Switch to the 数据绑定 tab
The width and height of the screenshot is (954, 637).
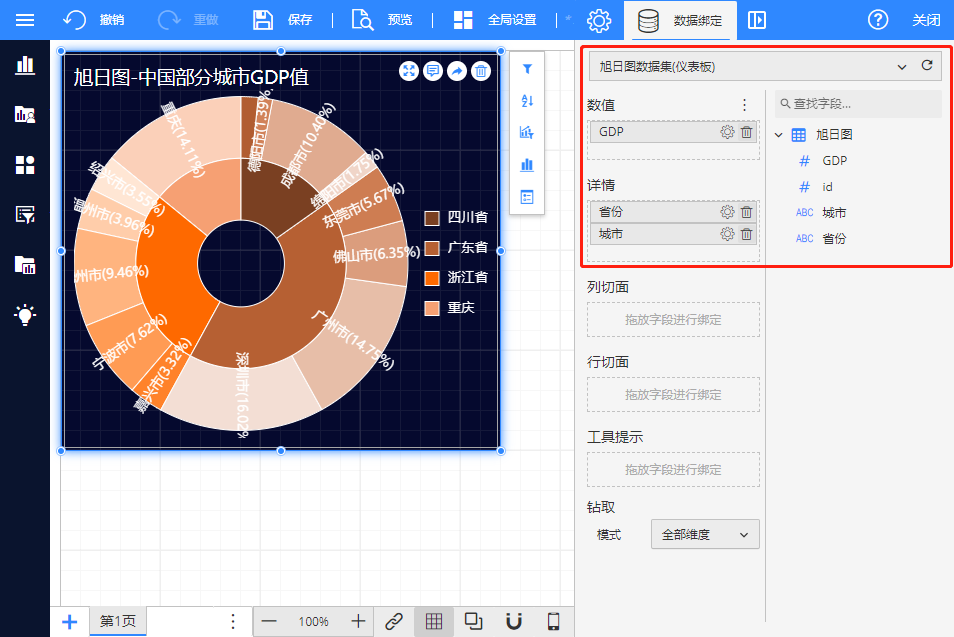[680, 20]
